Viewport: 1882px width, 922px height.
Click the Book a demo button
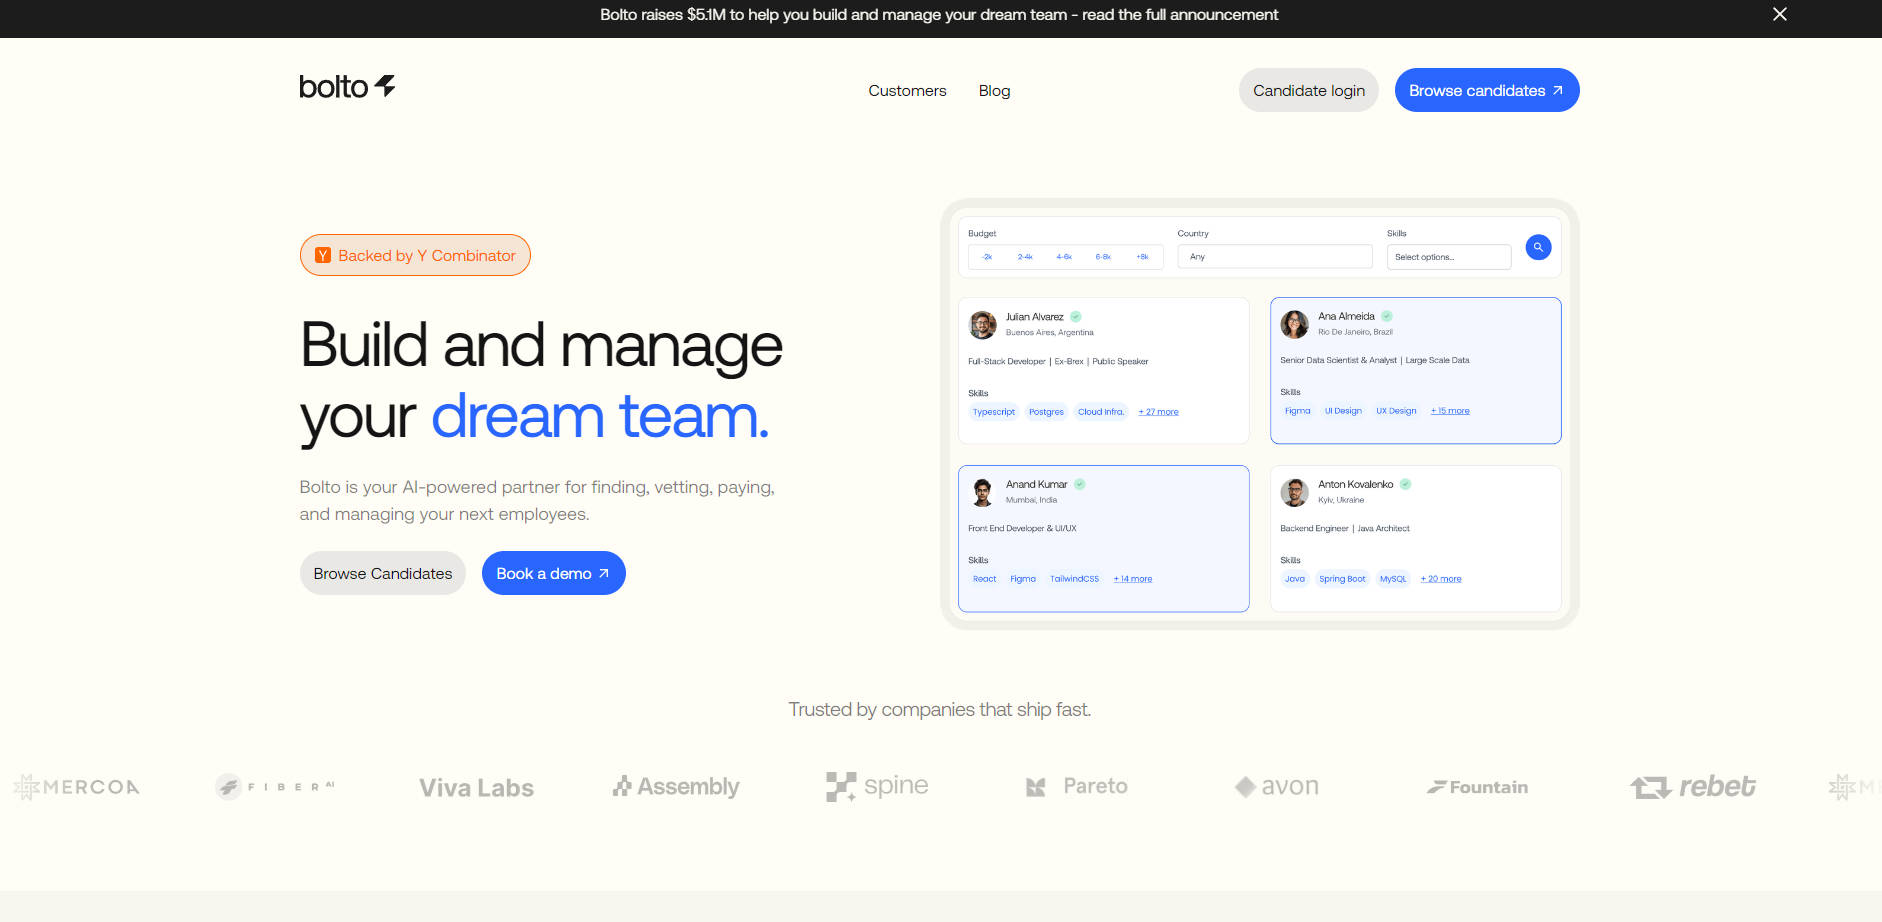[x=553, y=573]
